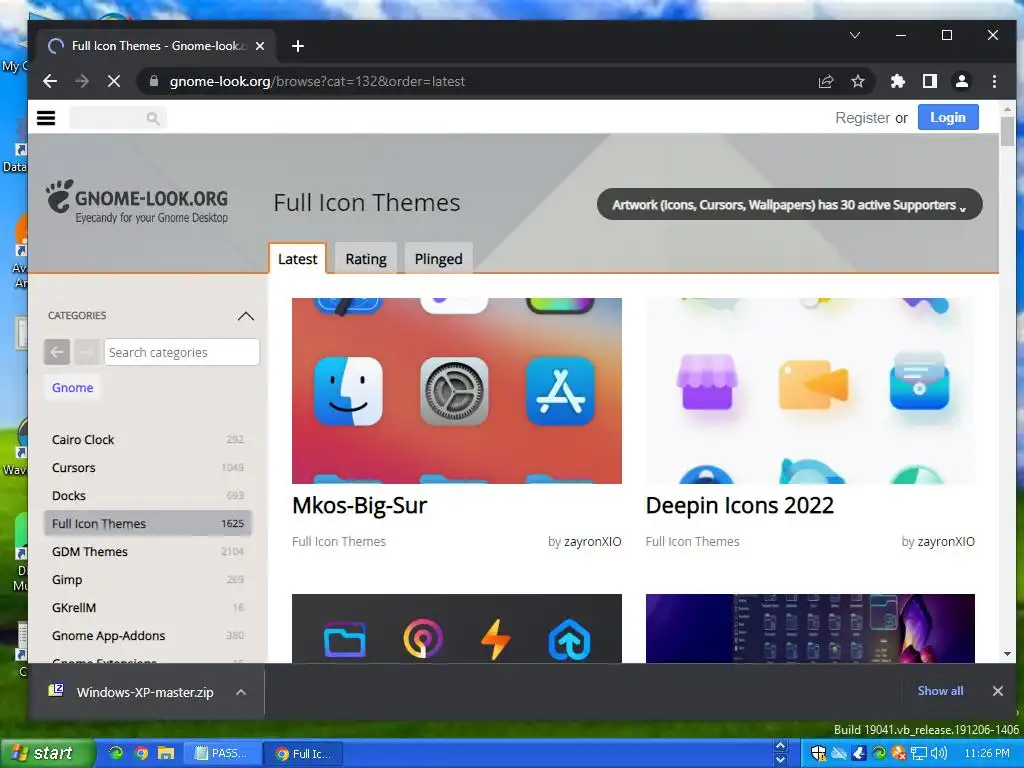Open the Deepin Icons 2022 title link
Image resolution: width=1024 pixels, height=768 pixels.
coord(739,505)
